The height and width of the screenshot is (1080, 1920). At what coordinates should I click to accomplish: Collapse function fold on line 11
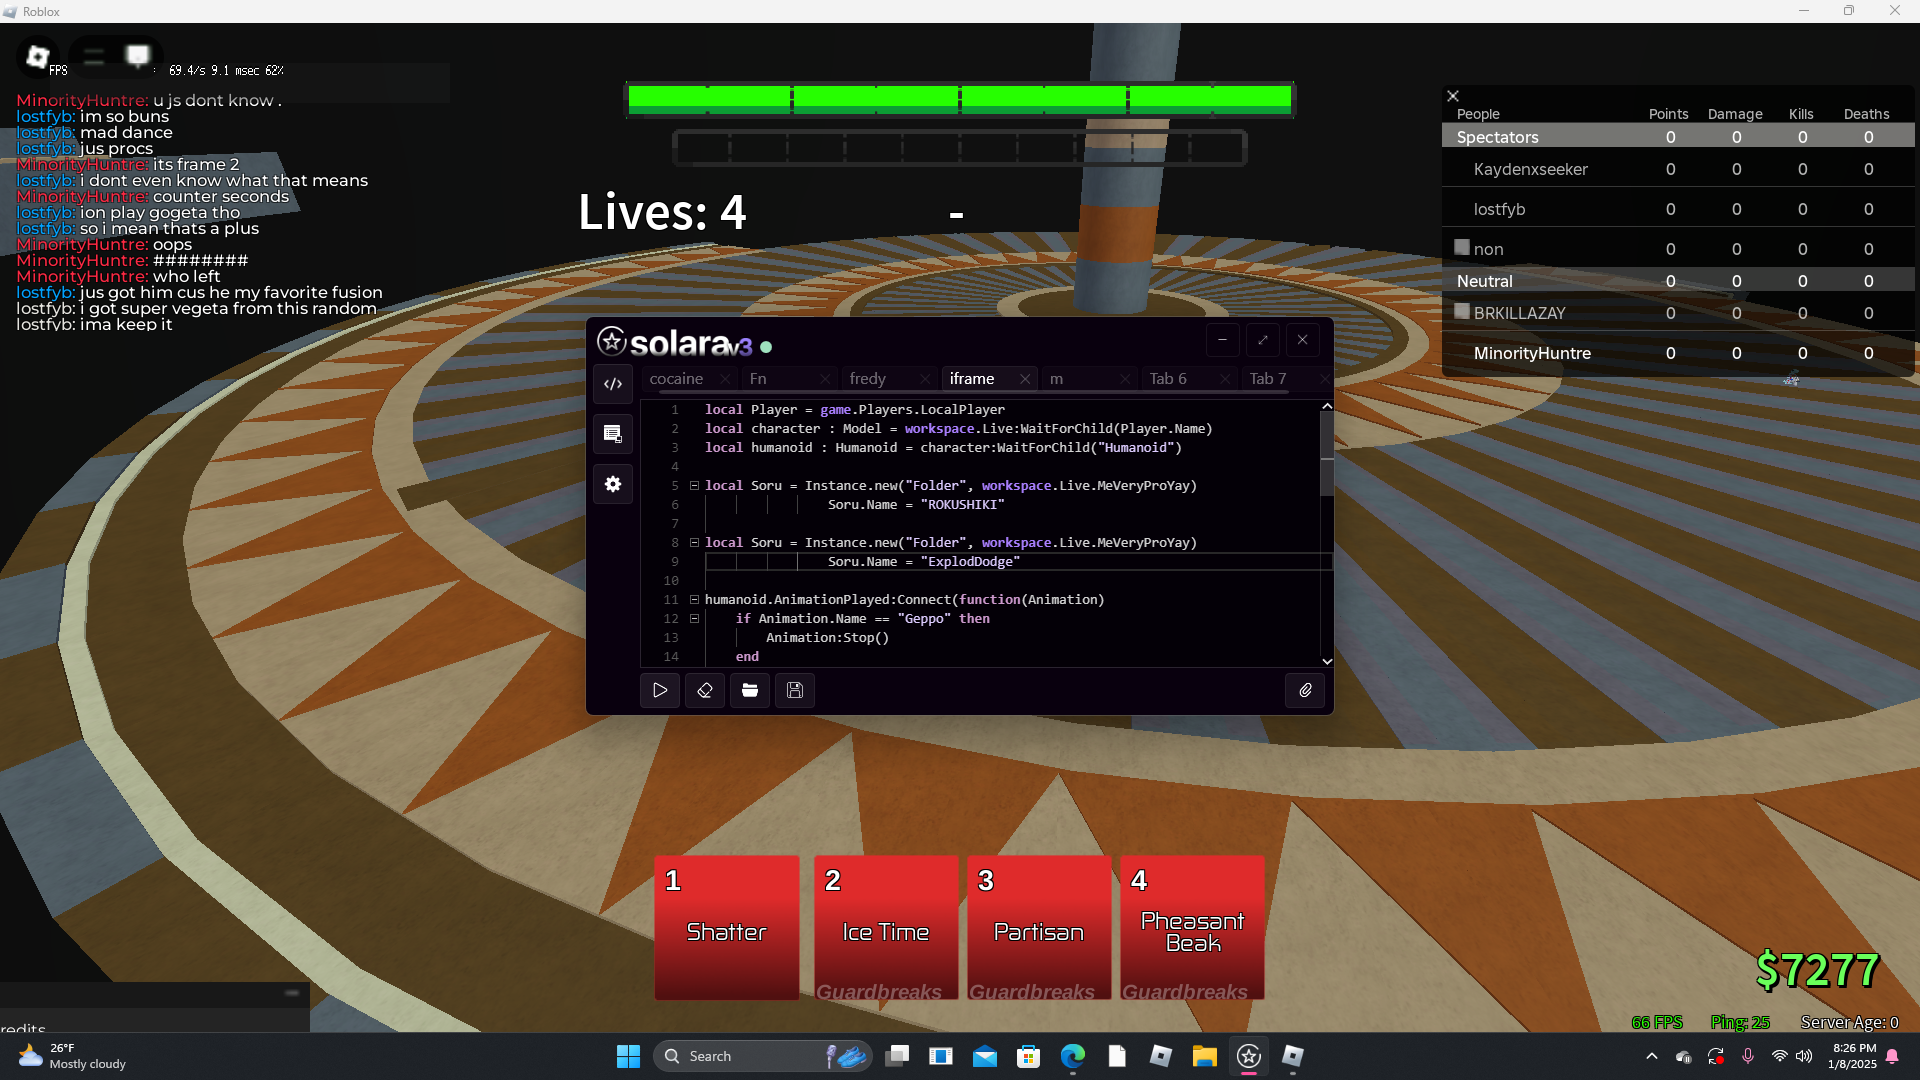click(694, 600)
